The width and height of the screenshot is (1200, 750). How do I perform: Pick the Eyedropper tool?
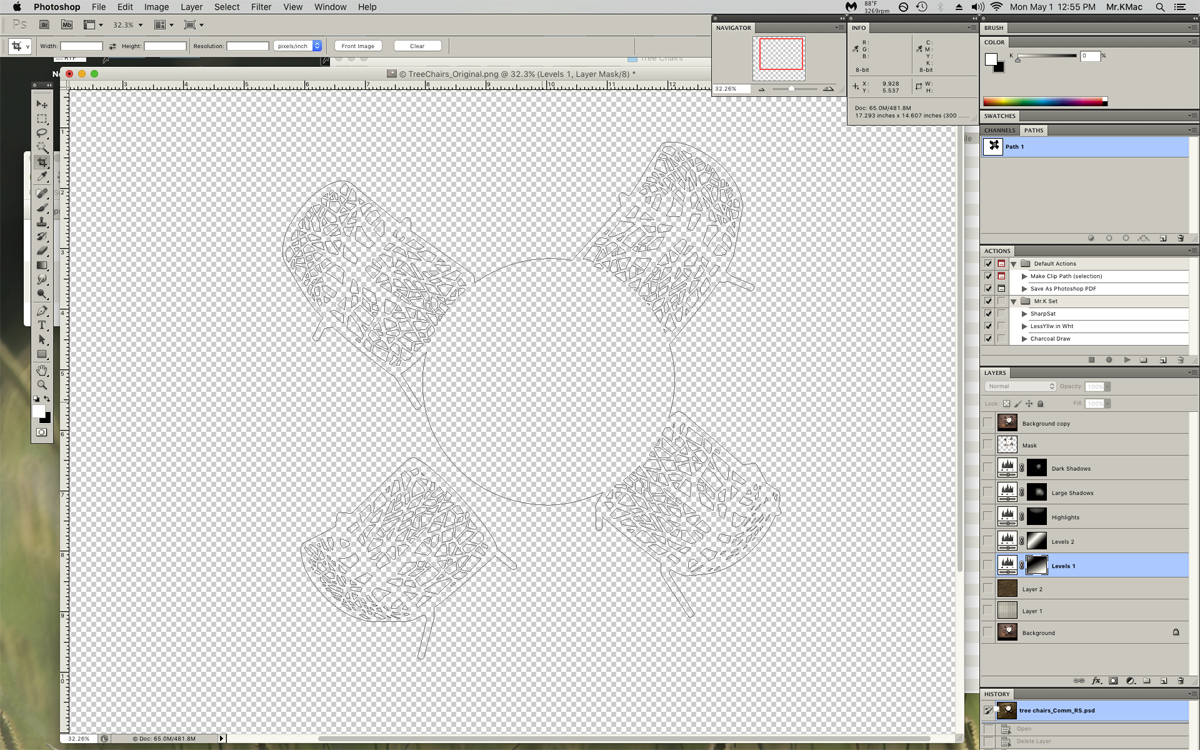coord(42,177)
